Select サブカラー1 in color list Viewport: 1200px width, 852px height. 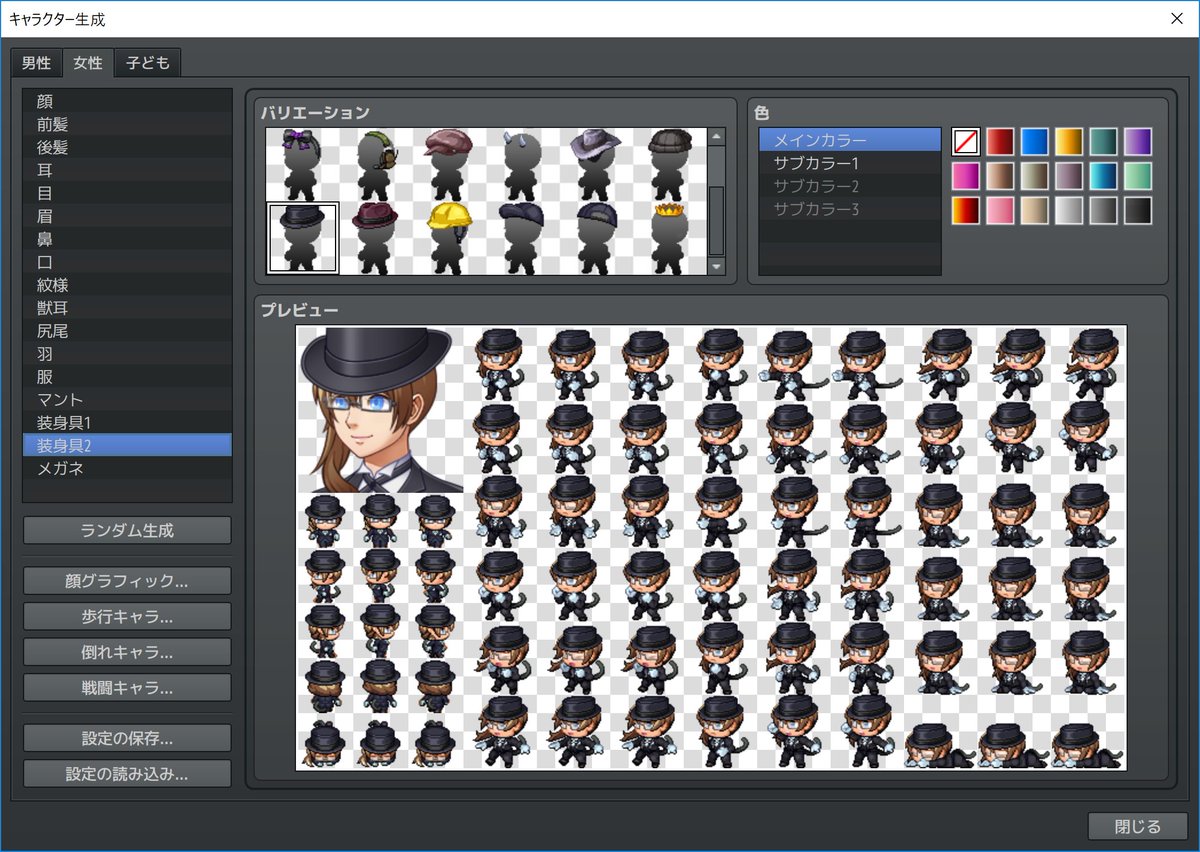click(x=850, y=163)
